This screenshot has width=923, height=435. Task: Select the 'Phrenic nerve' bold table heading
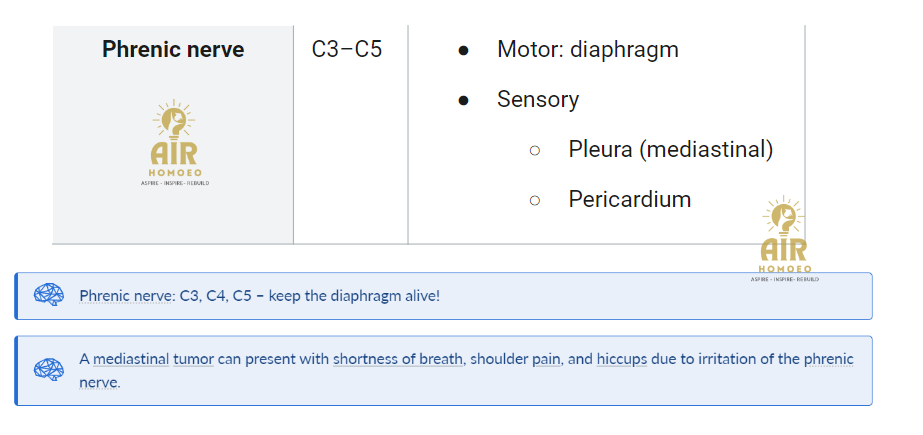173,49
